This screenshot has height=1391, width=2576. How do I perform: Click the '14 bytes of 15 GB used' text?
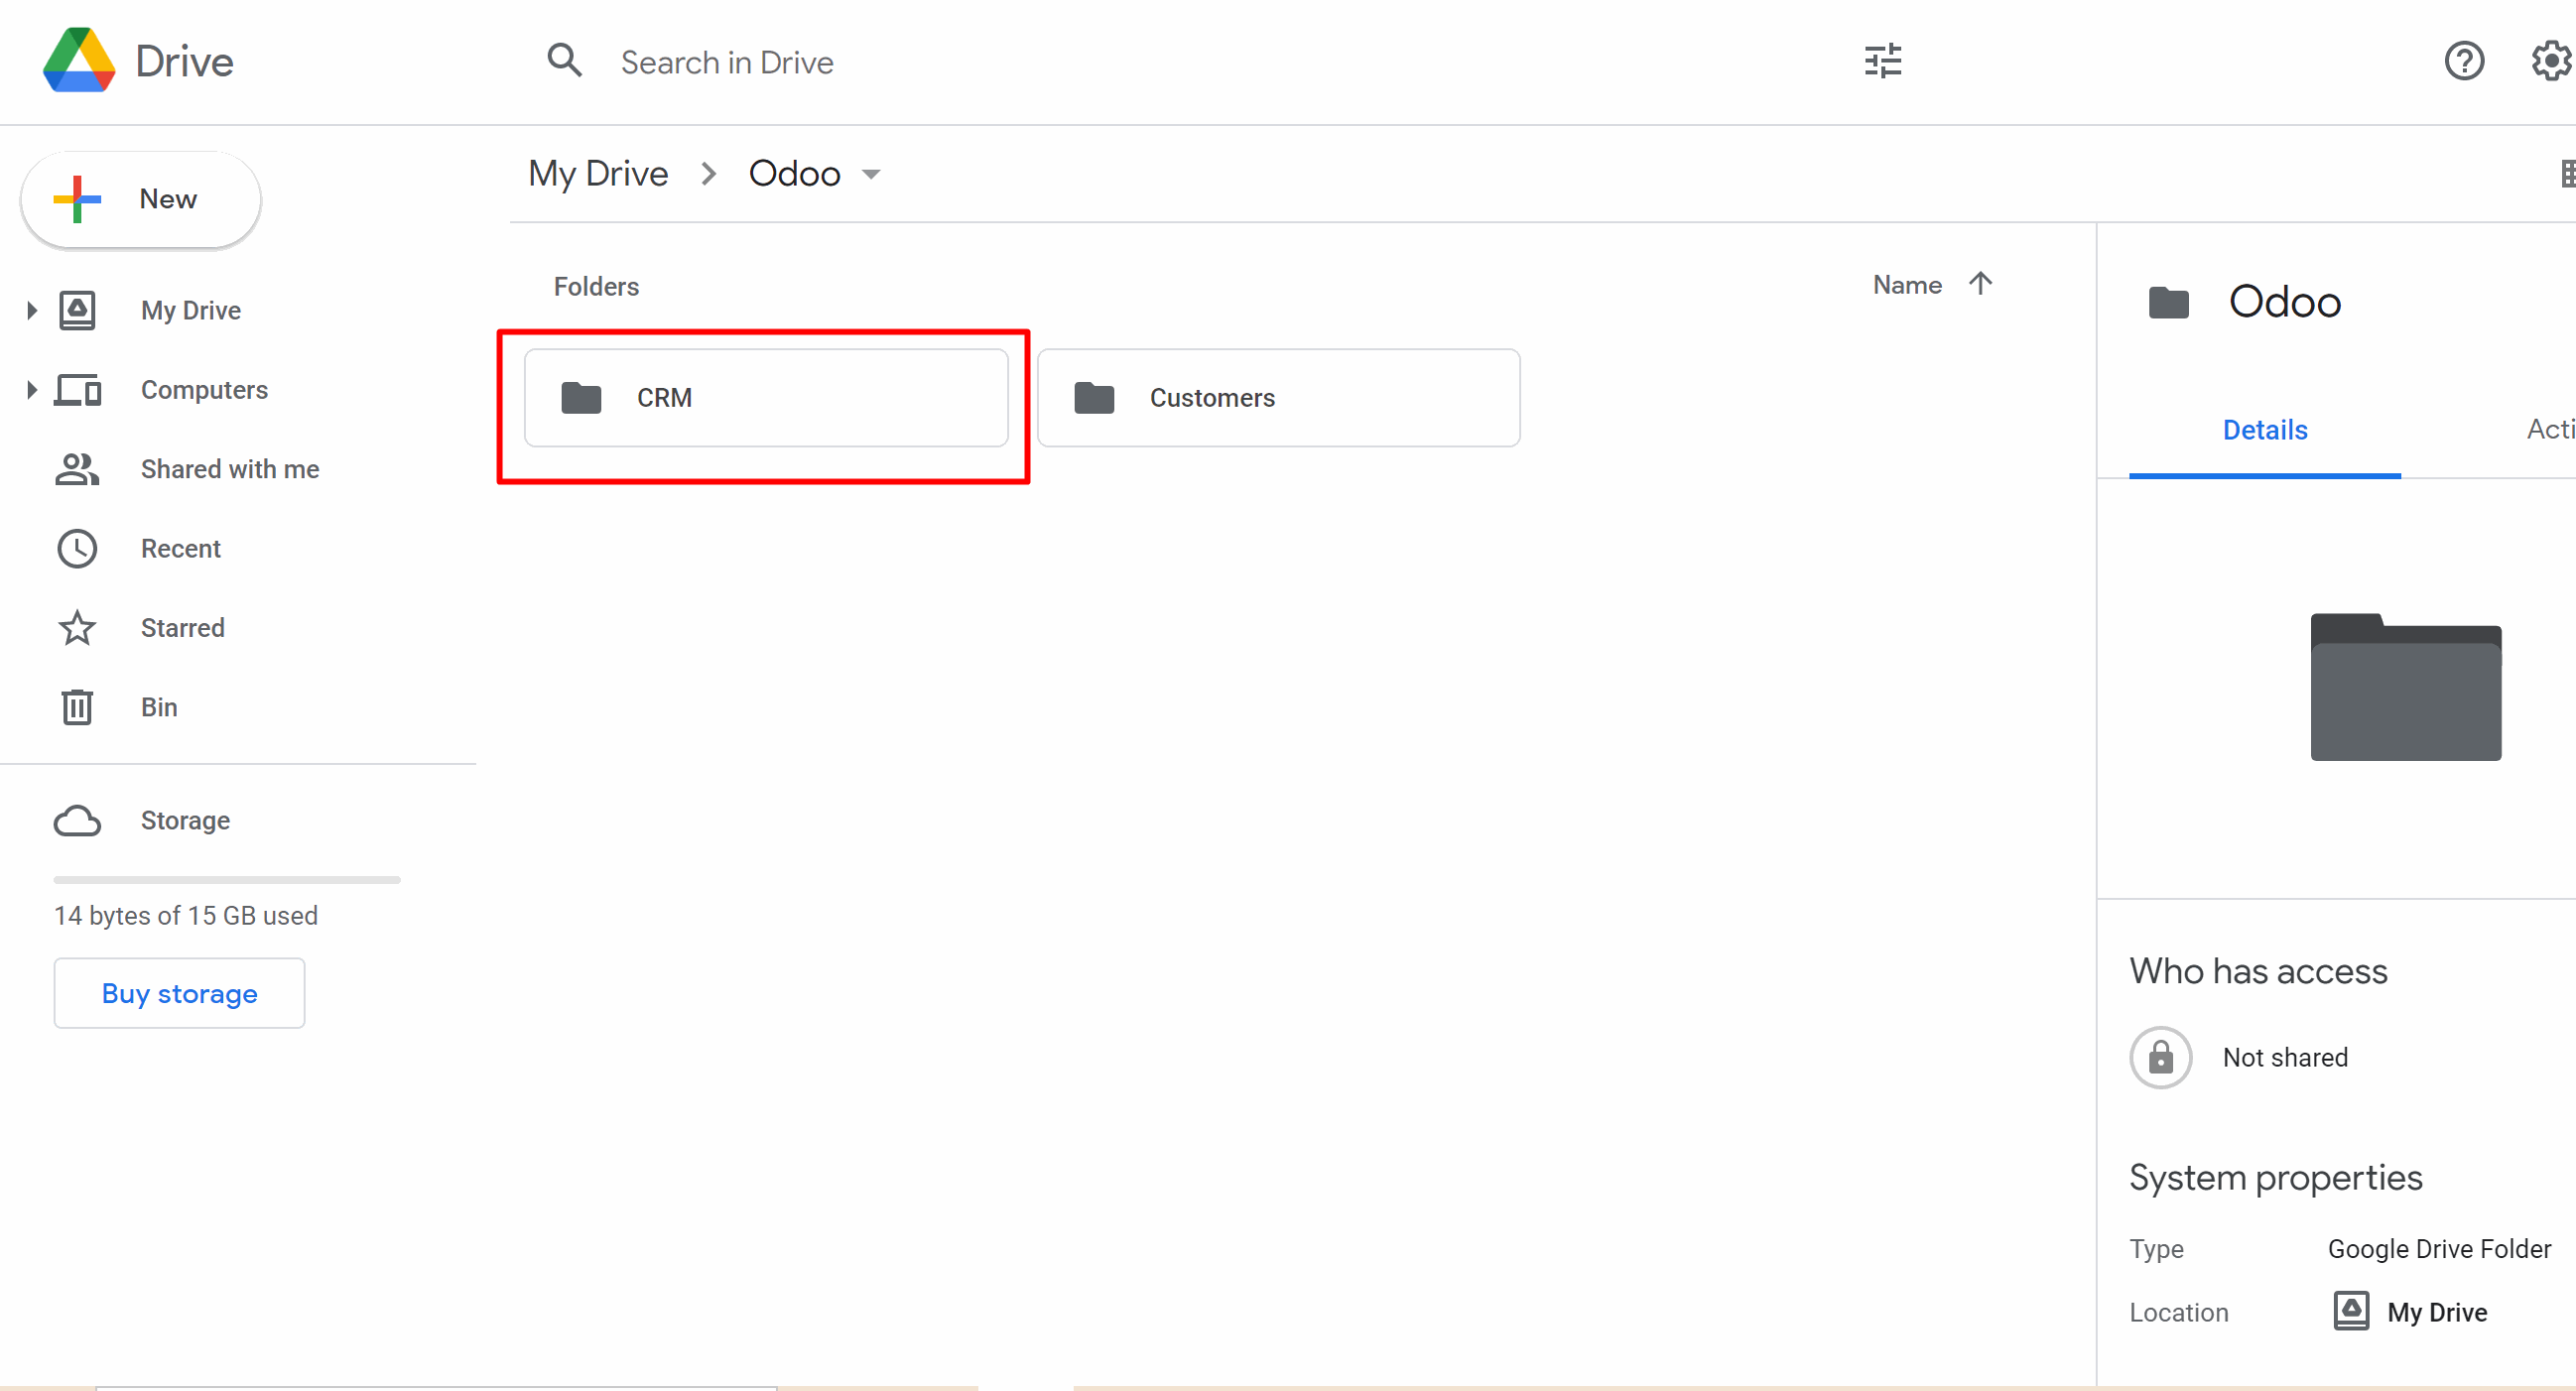pos(186,915)
